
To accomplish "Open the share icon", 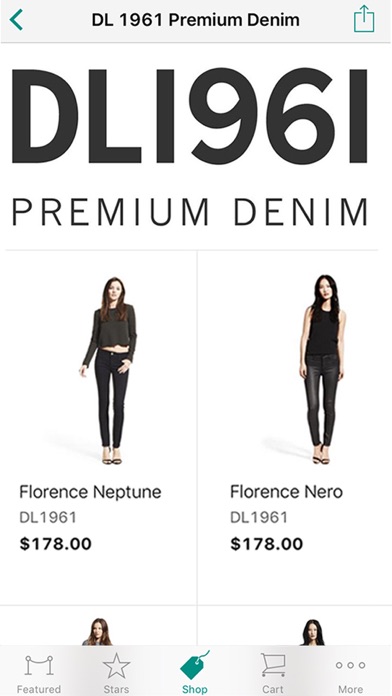I will click(364, 19).
